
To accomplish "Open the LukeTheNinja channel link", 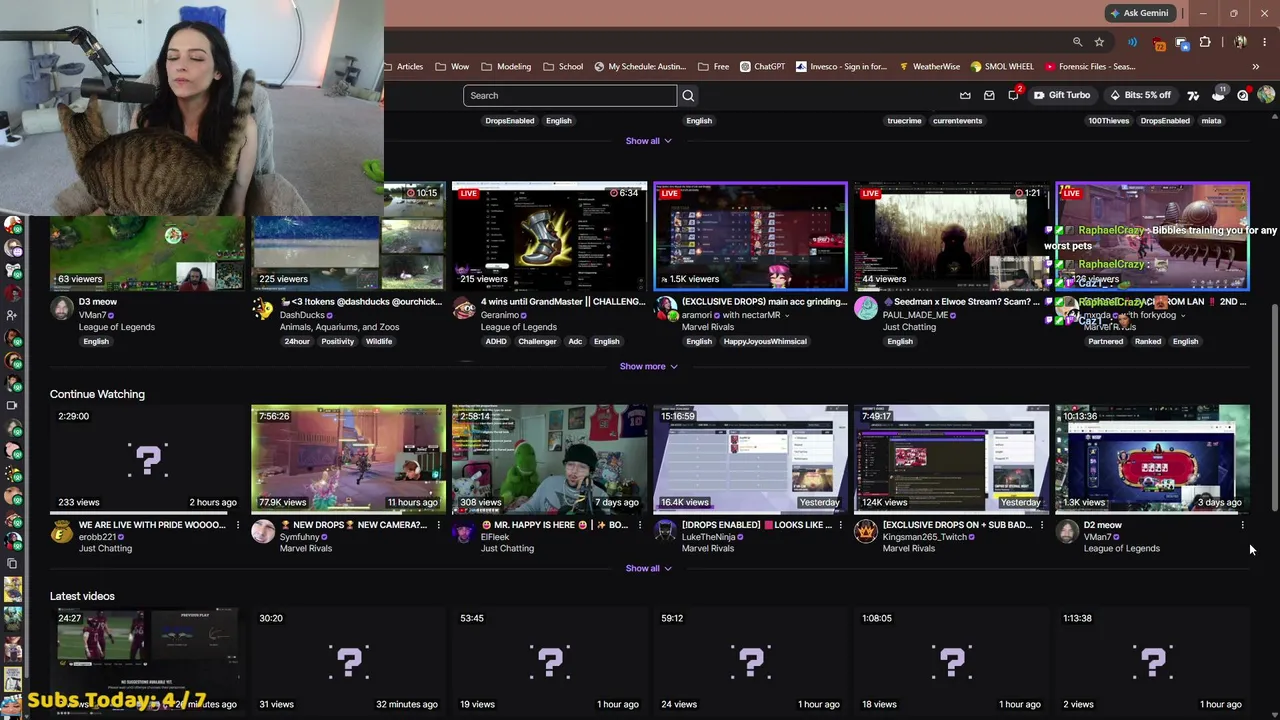I will pos(708,537).
